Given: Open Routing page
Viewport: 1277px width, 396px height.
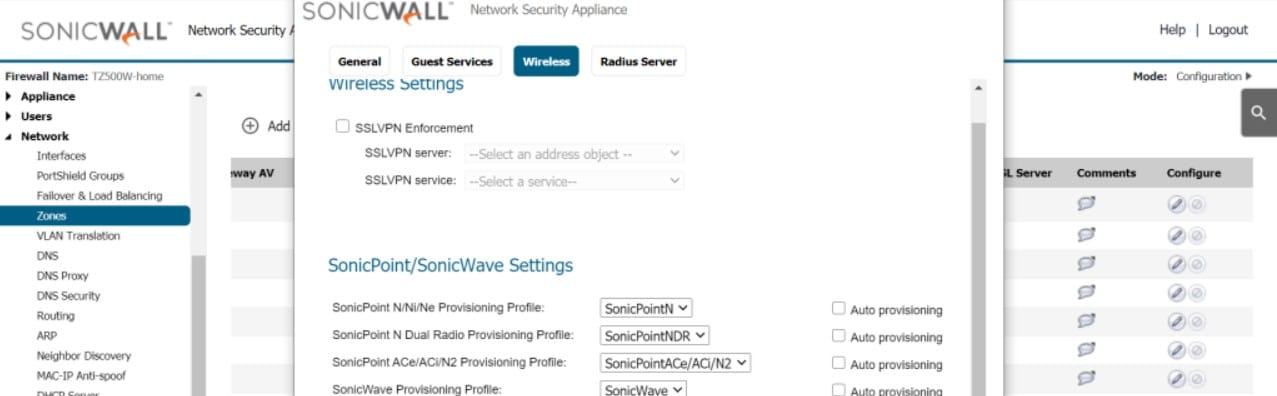Looking at the screenshot, I should pyautogui.click(x=55, y=316).
